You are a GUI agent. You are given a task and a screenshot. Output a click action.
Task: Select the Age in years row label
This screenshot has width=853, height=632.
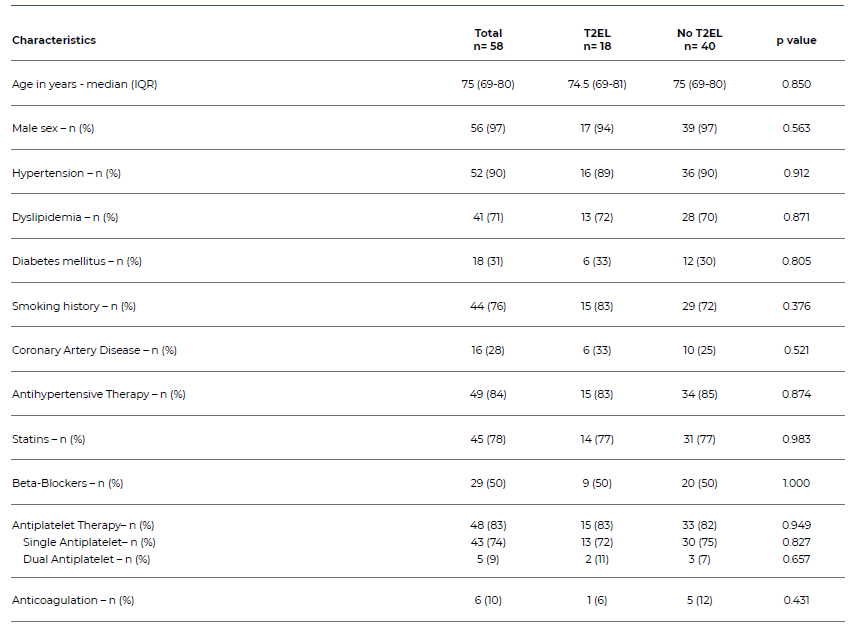(x=84, y=85)
